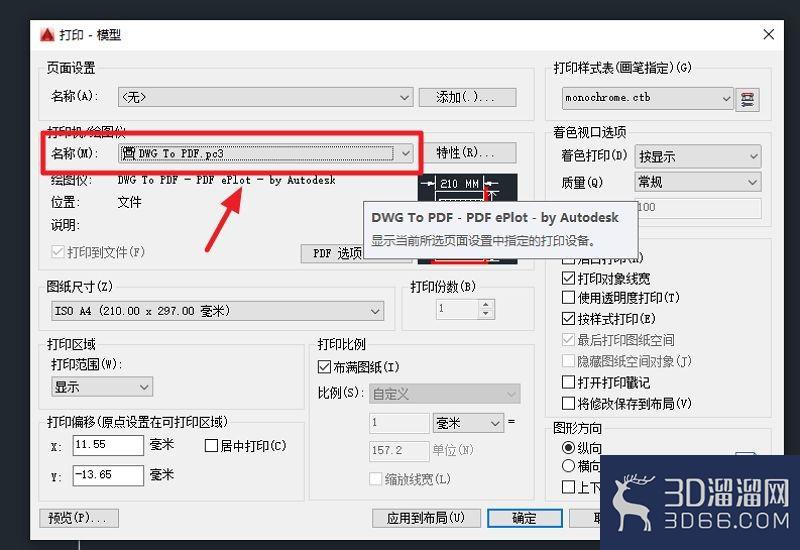Enable 将修改保存到布局 save changes checkbox
This screenshot has width=800, height=550.
click(568, 404)
